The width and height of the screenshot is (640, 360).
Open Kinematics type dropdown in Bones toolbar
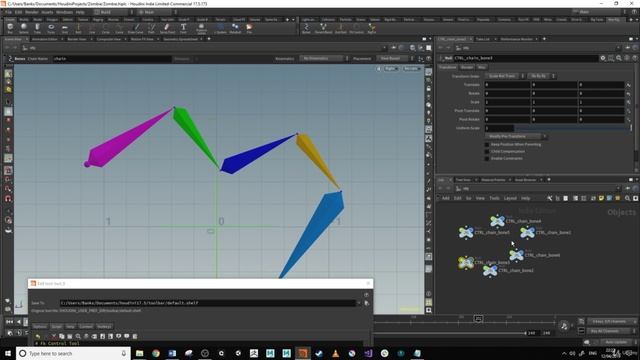324,58
